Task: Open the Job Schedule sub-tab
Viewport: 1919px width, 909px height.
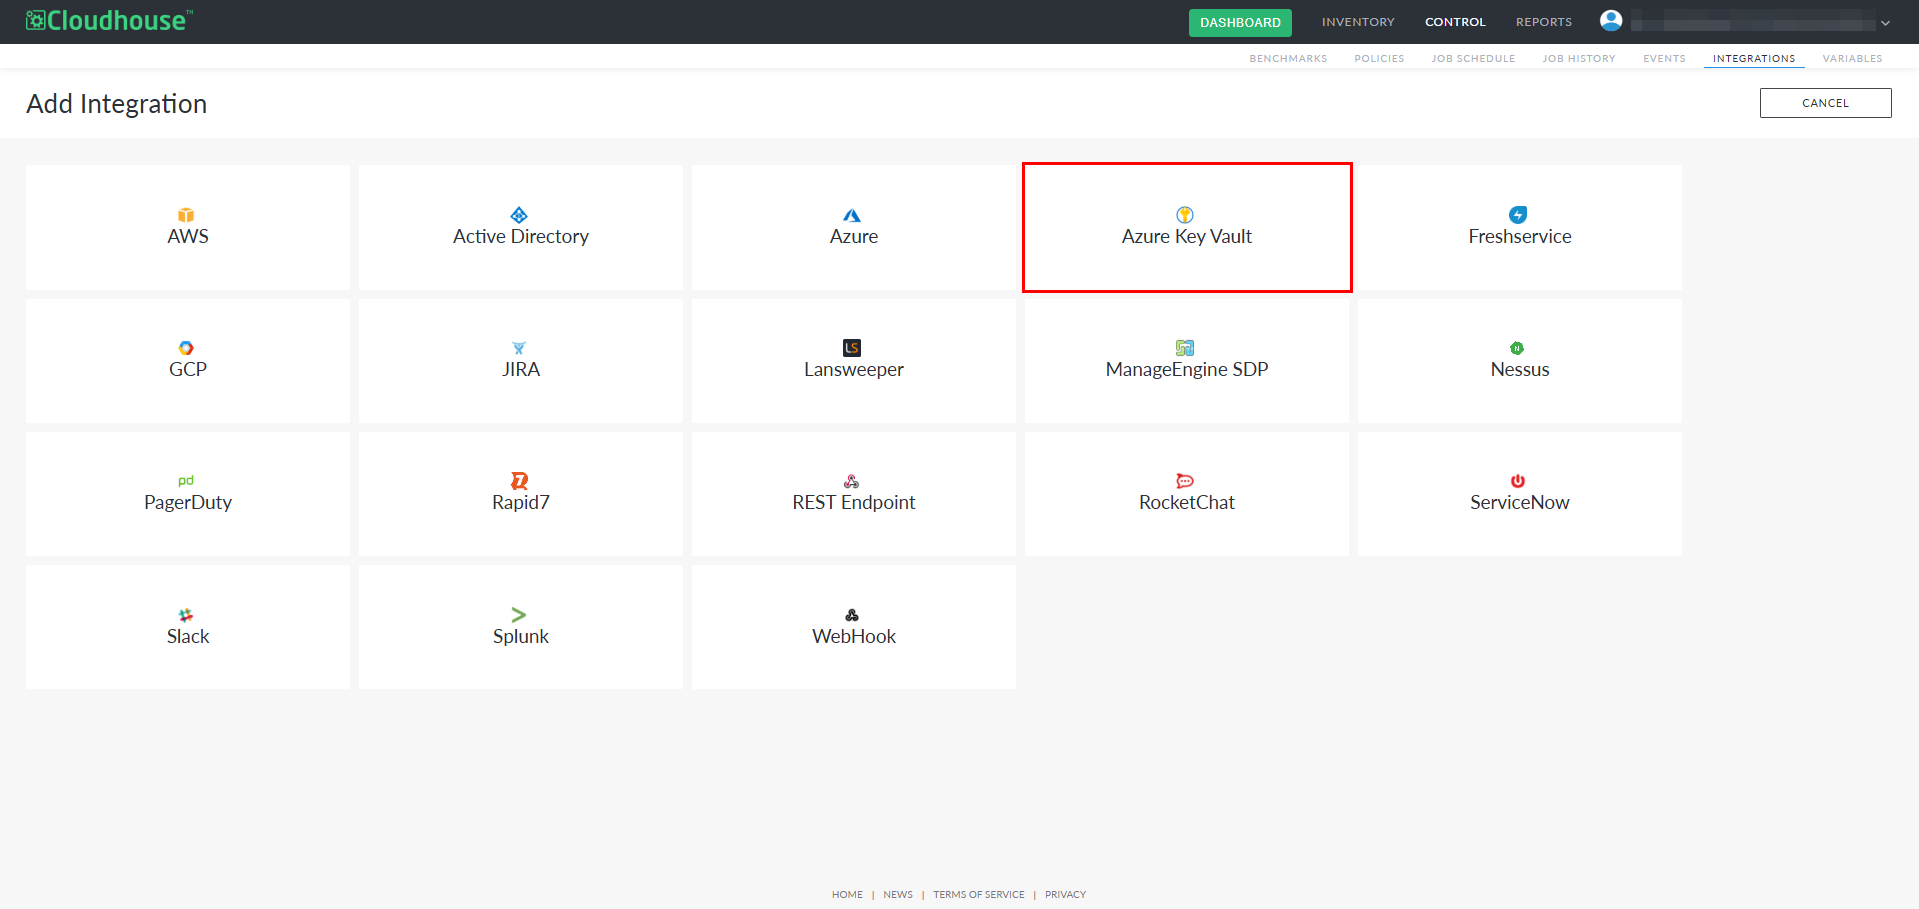Action: [x=1473, y=59]
